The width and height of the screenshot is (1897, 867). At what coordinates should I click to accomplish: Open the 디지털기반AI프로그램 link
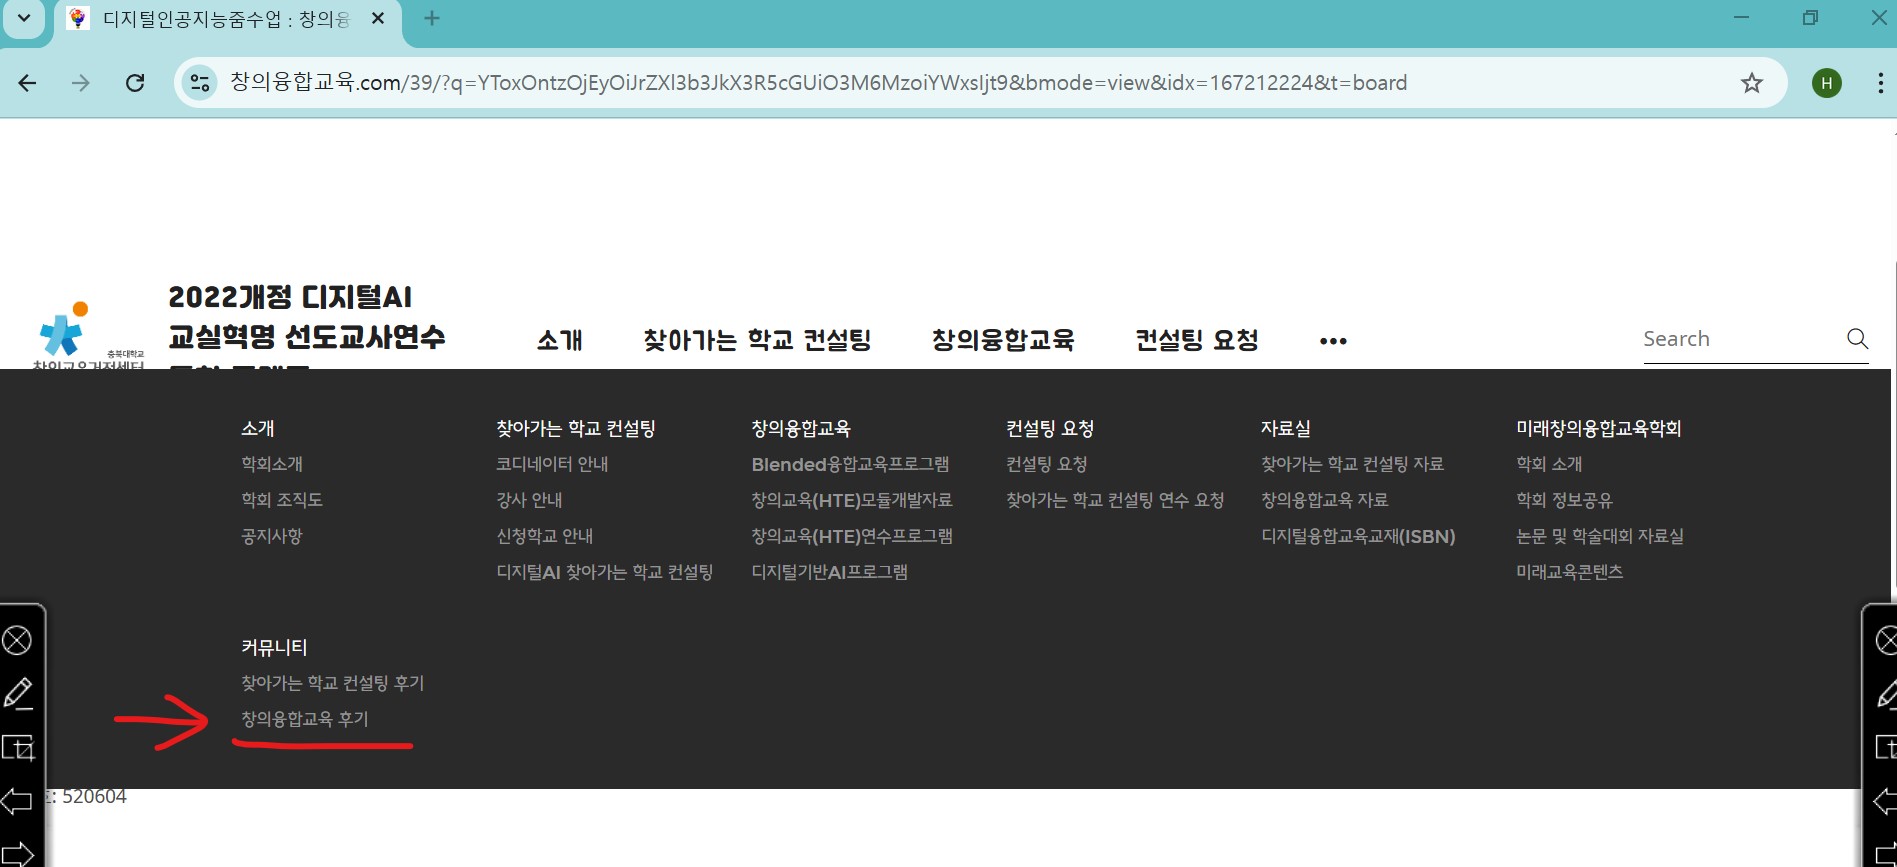(830, 572)
